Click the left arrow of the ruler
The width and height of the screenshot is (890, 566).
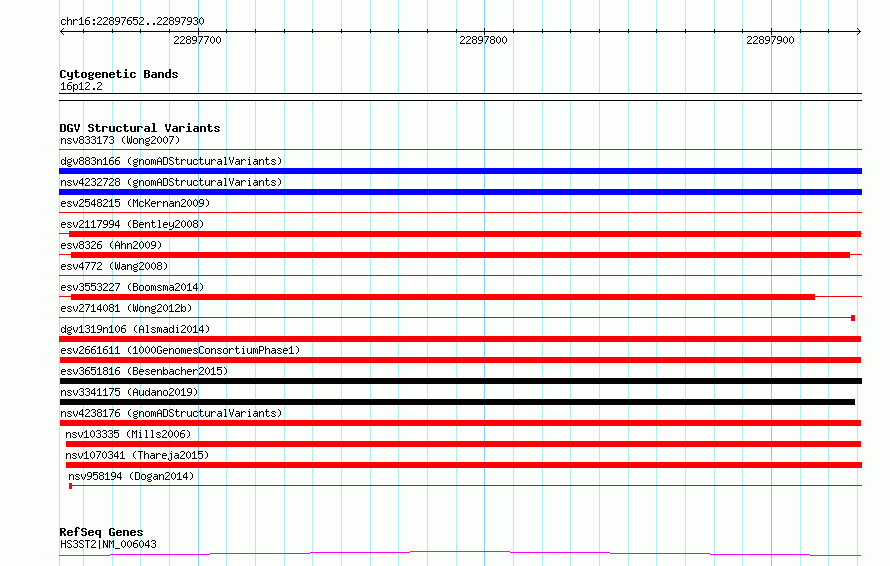(62, 31)
